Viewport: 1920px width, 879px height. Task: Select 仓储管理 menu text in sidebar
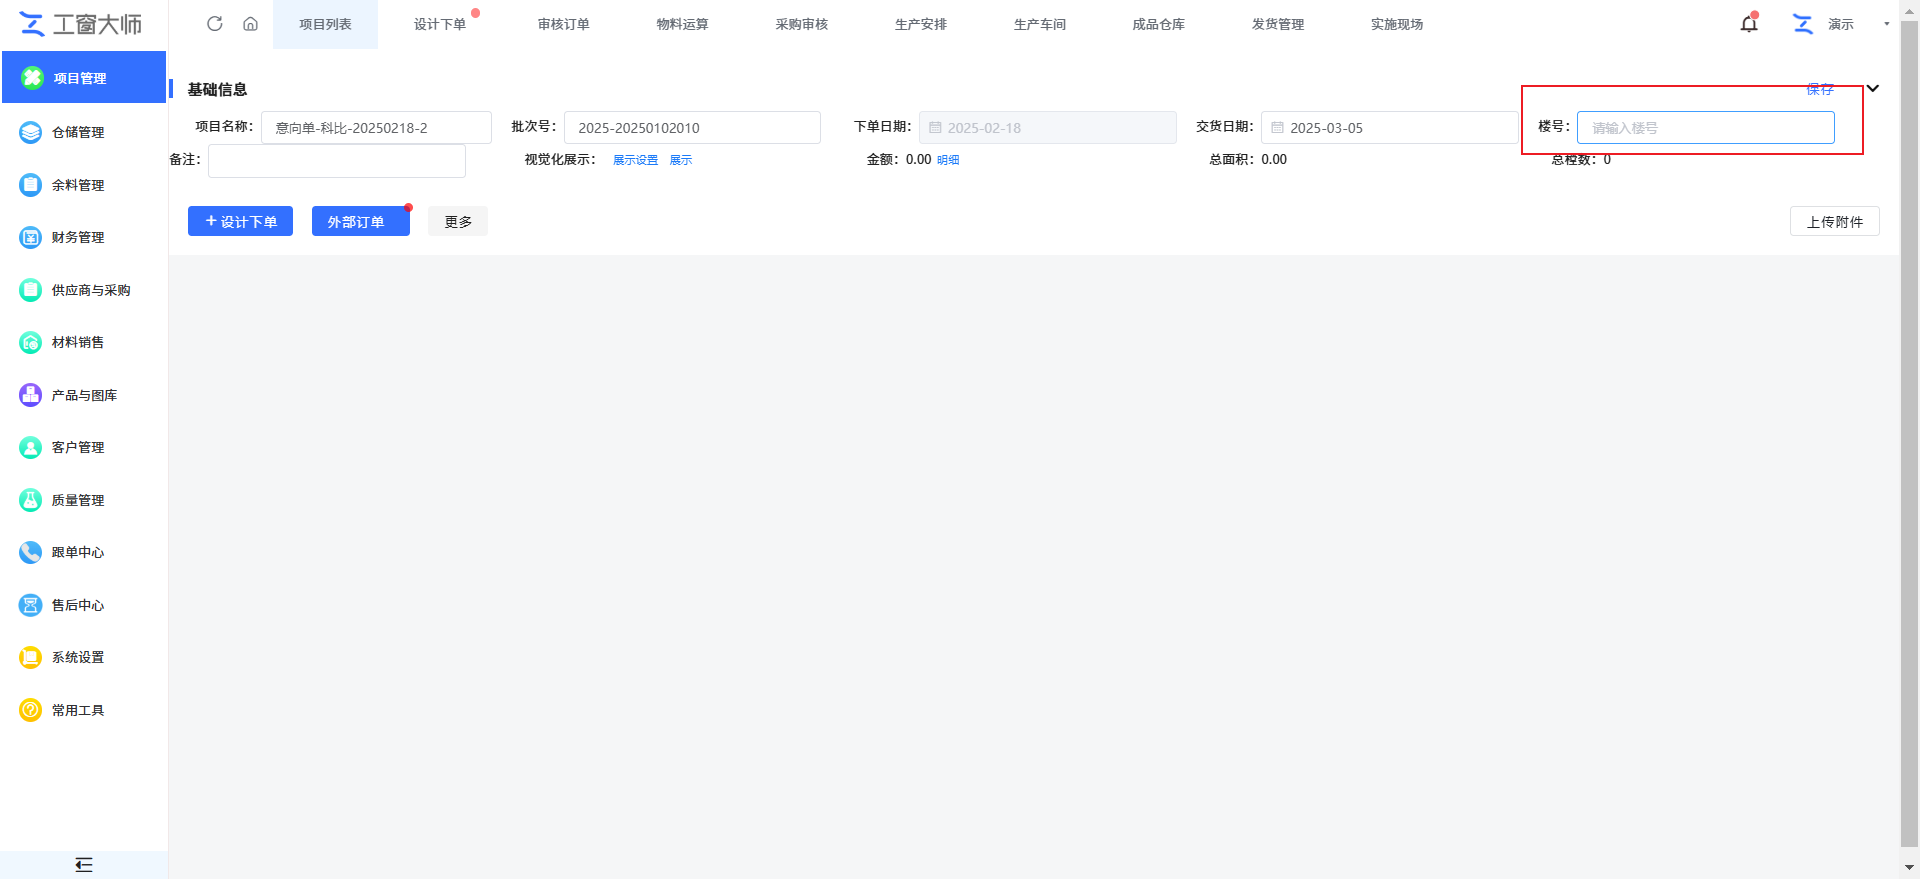click(x=78, y=132)
